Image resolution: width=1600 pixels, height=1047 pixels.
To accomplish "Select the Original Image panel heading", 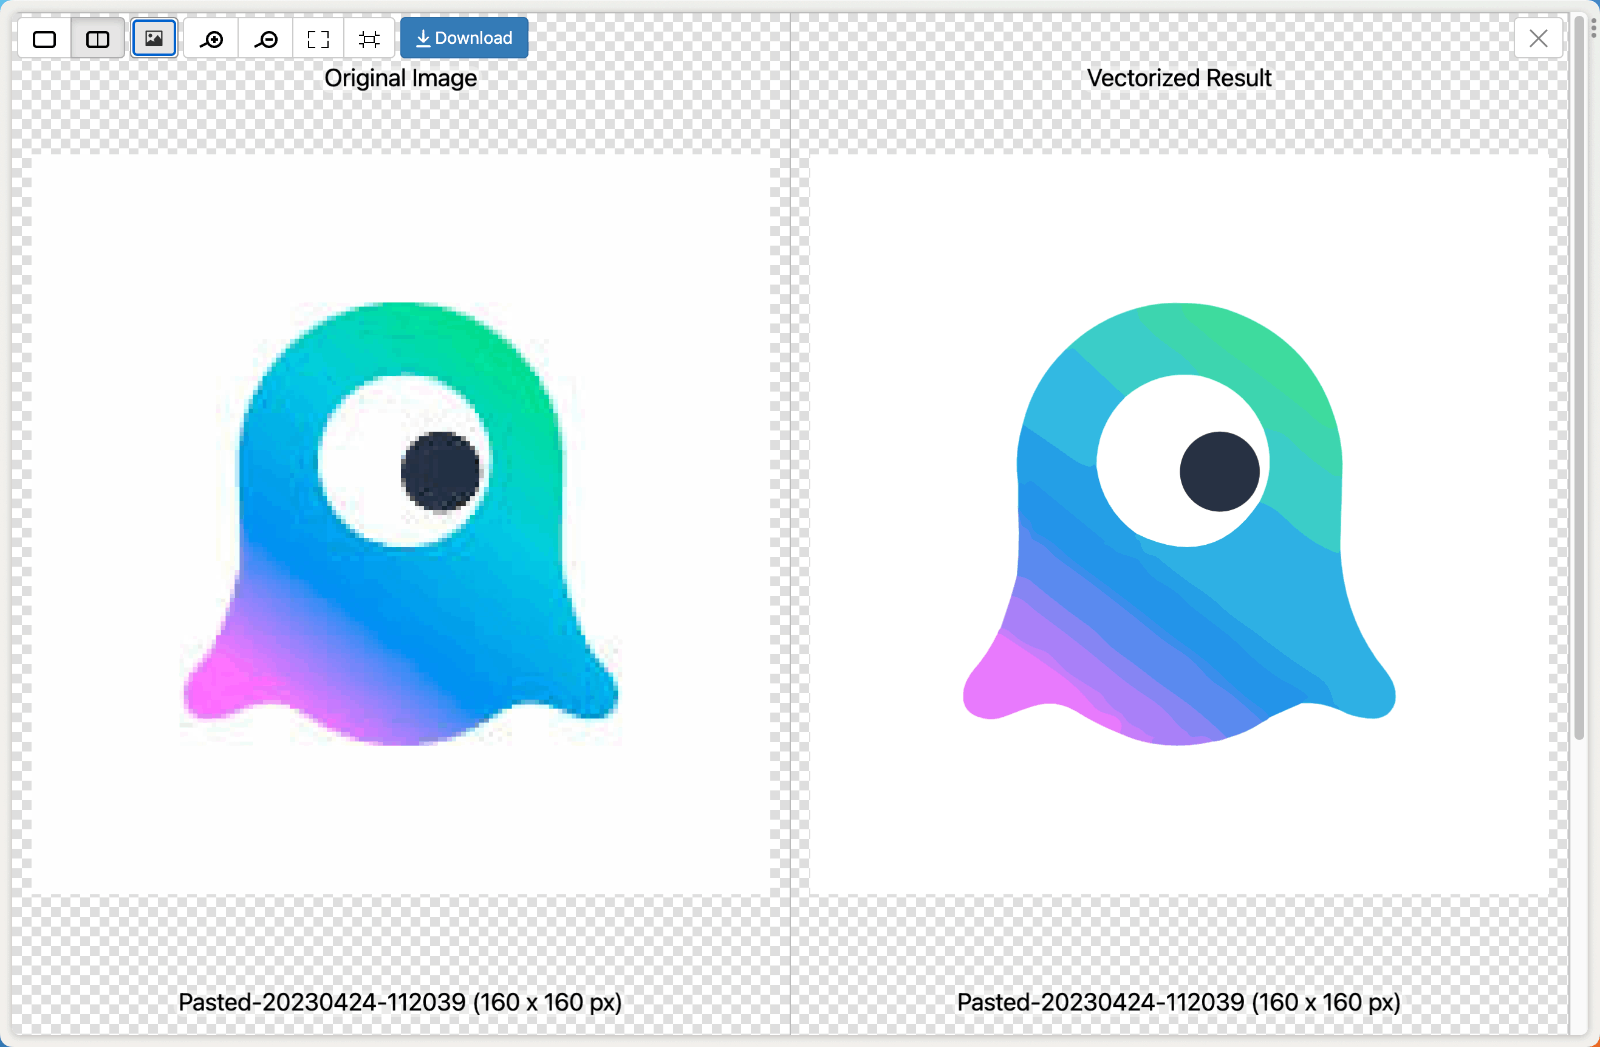I will 400,77.
